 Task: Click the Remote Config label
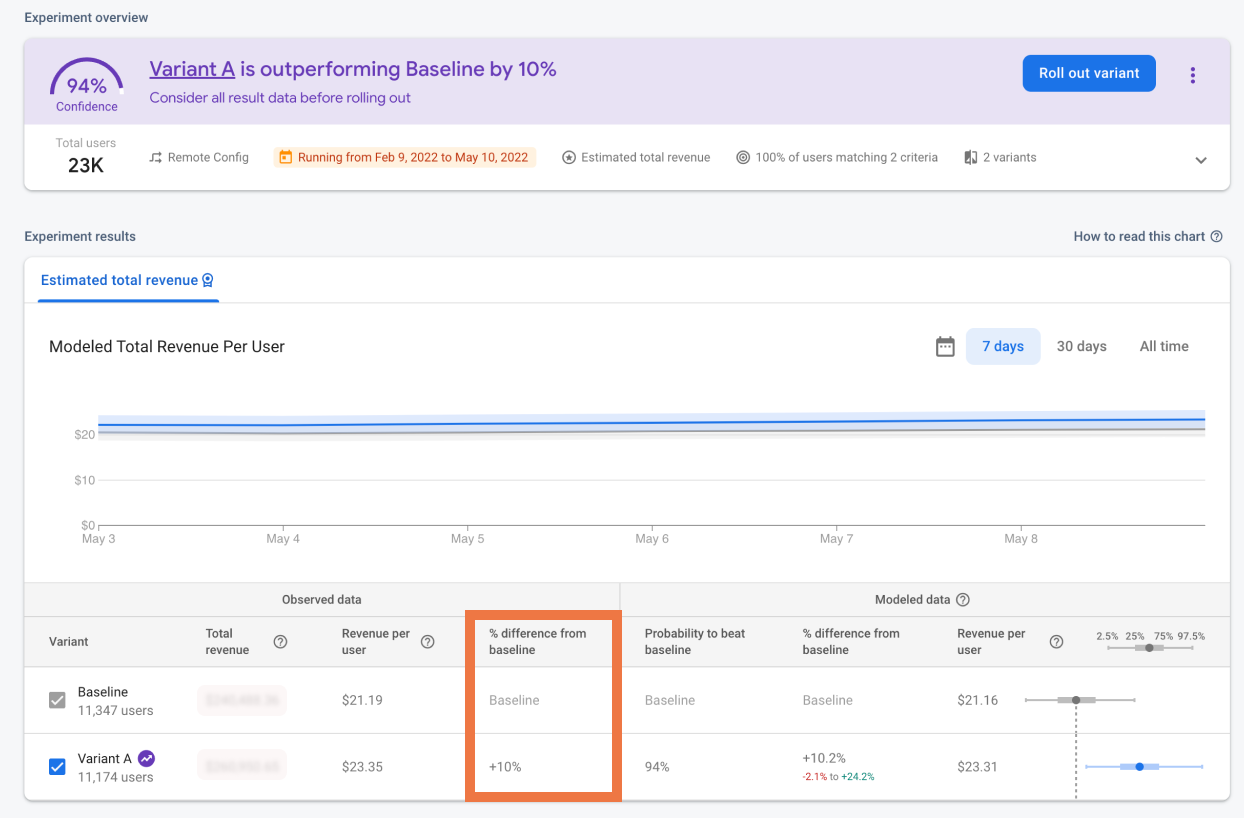(208, 158)
